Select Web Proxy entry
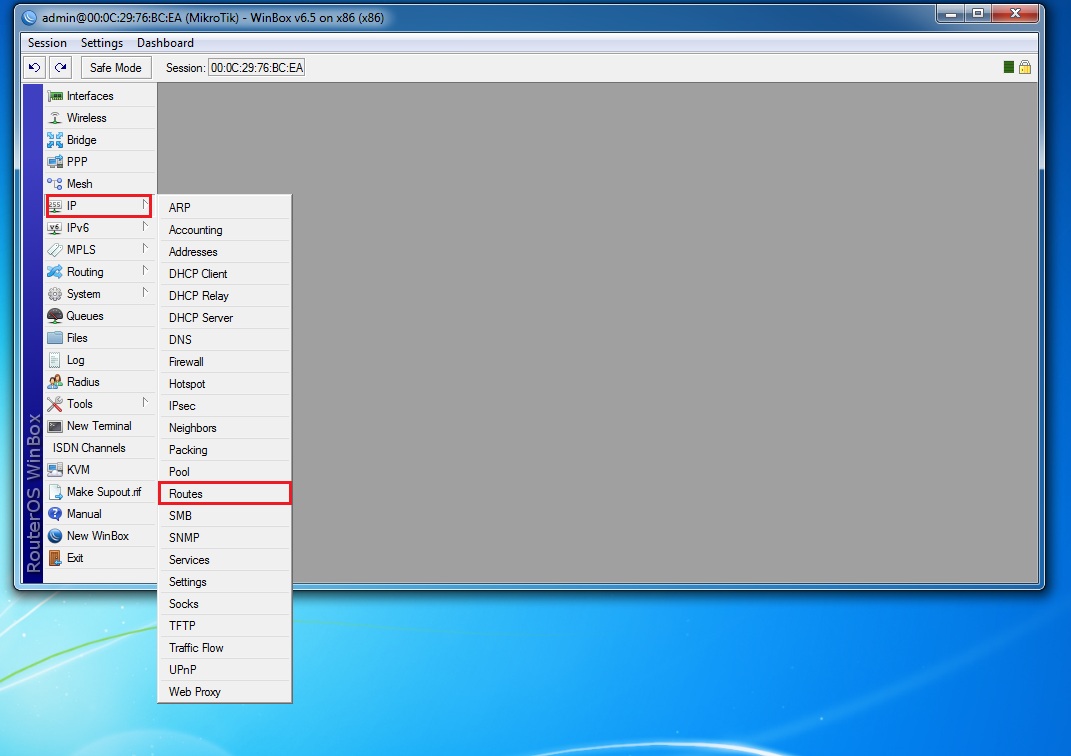Viewport: 1071px width, 756px height. point(225,692)
